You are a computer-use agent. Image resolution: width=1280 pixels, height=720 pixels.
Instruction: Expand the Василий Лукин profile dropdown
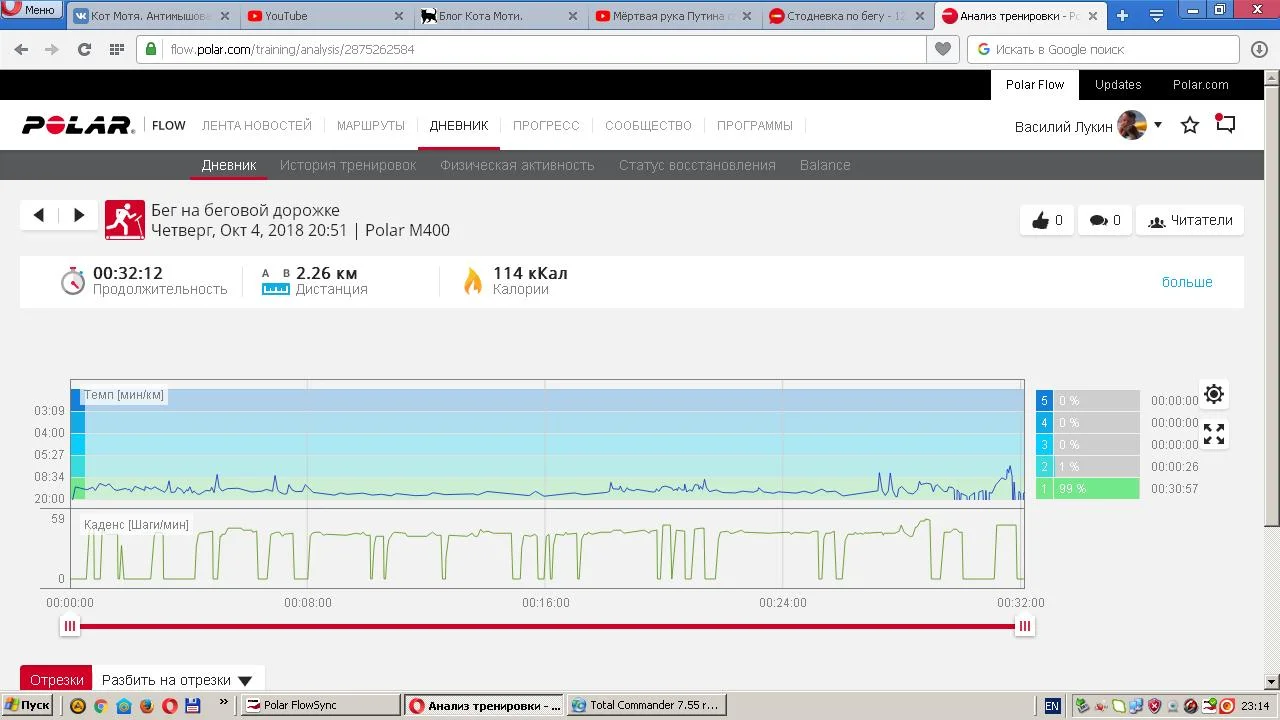1158,125
